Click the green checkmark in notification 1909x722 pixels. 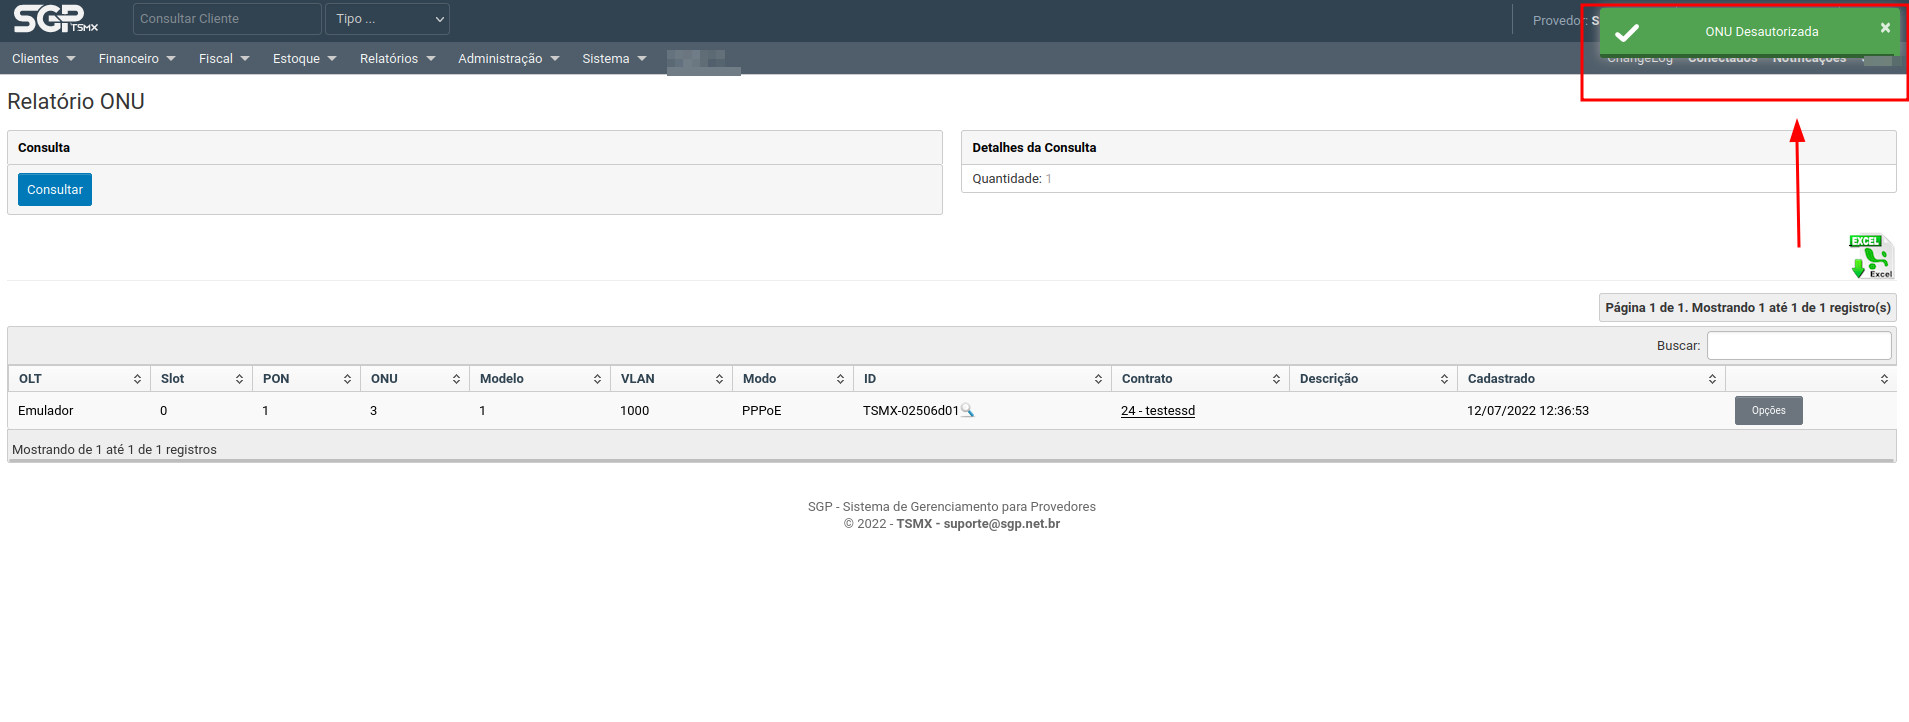point(1627,32)
